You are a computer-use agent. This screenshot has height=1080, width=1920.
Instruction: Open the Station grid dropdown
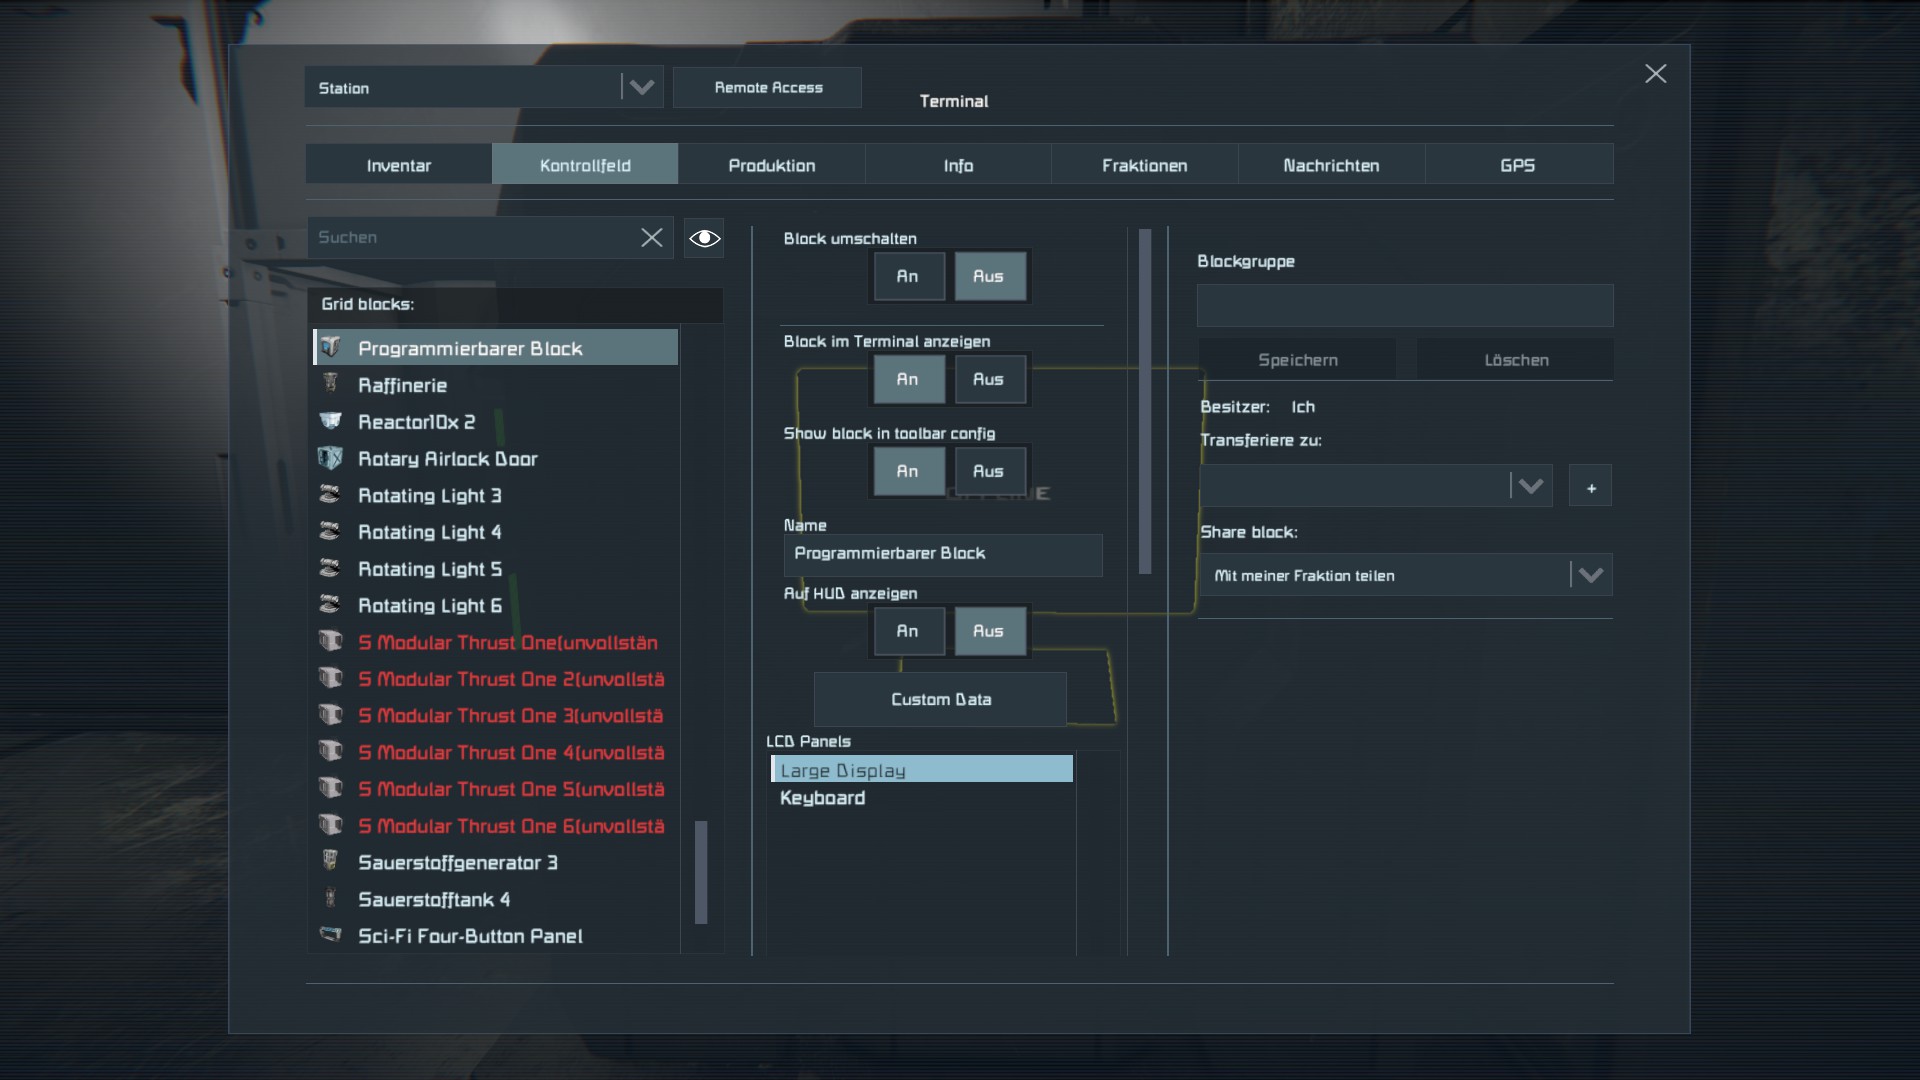(641, 88)
